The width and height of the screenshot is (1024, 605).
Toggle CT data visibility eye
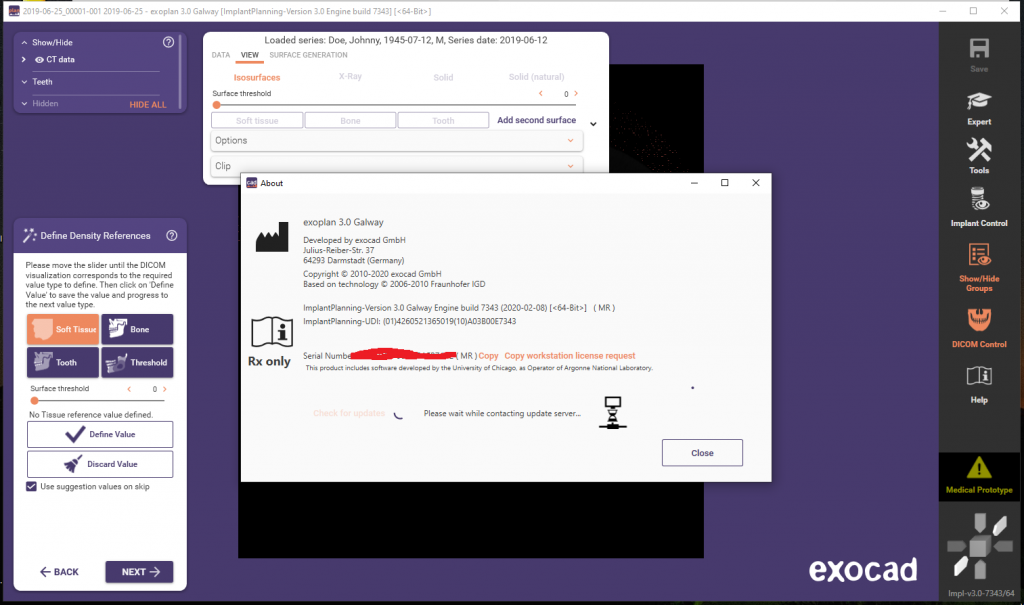point(39,60)
